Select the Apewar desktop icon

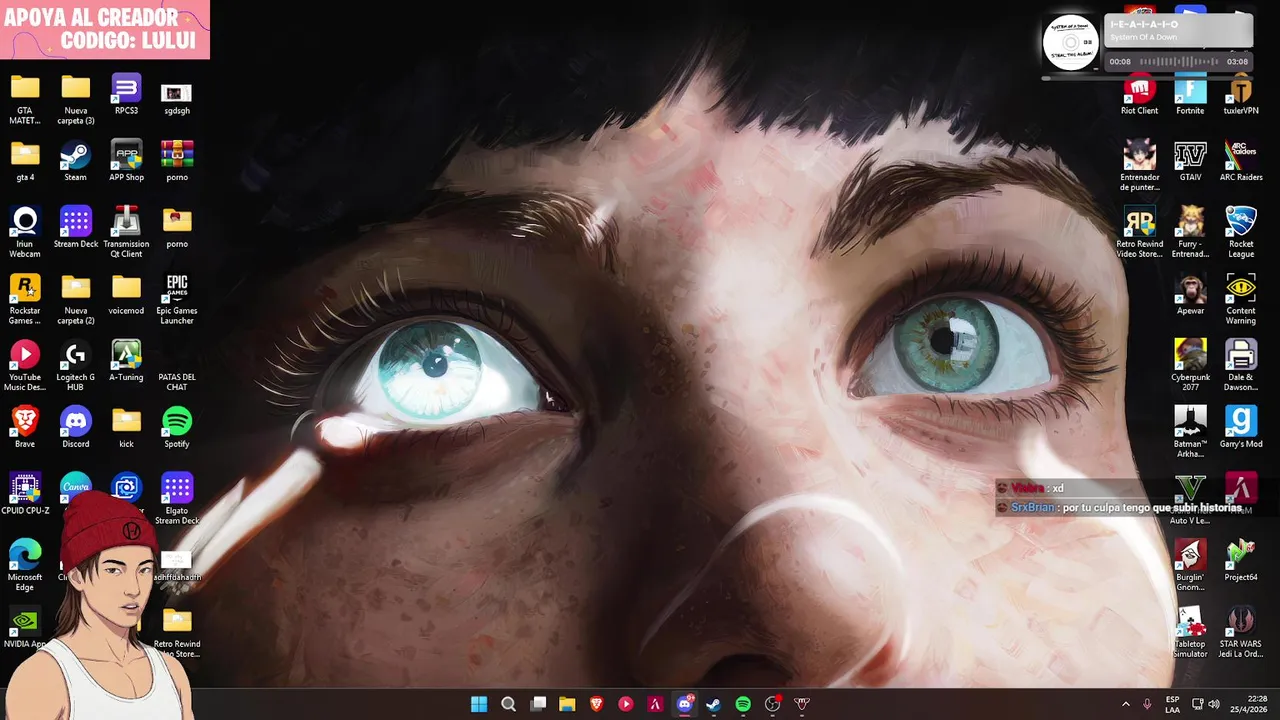pyautogui.click(x=1190, y=295)
